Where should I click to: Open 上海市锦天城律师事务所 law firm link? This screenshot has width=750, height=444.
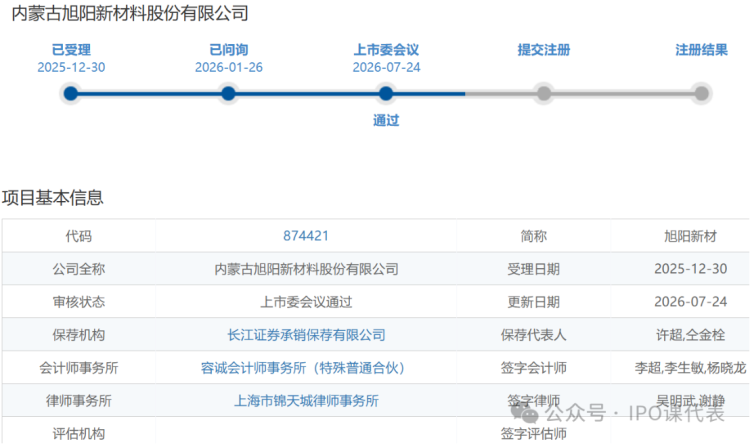click(306, 401)
